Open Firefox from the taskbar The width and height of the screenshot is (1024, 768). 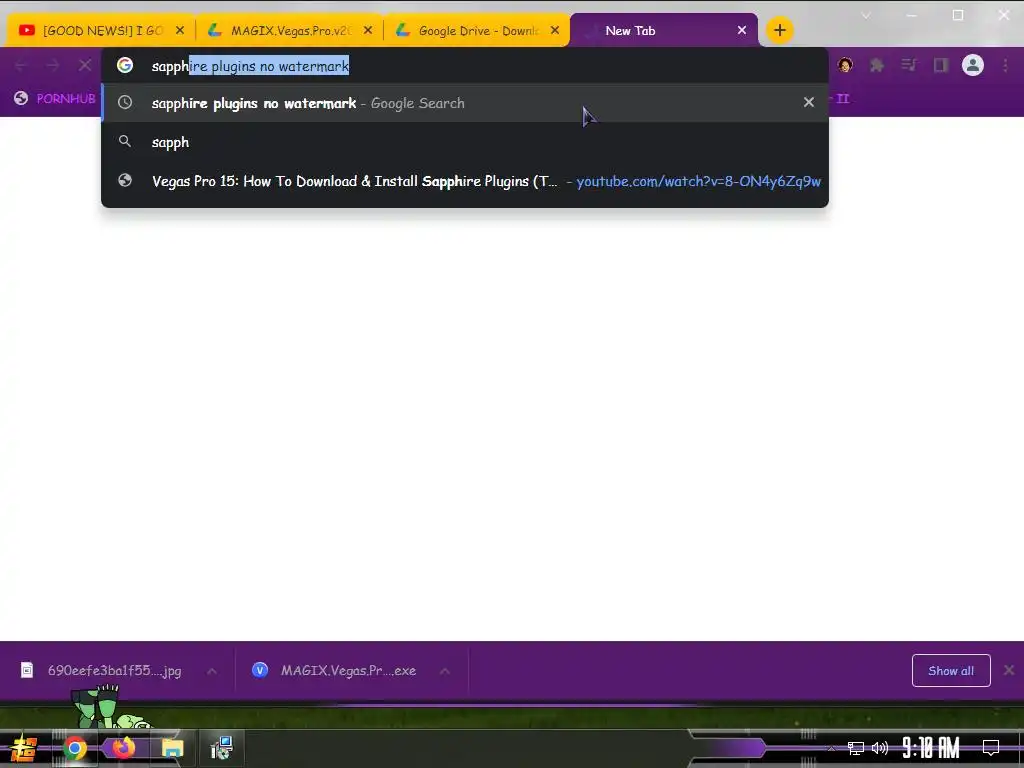coord(123,748)
